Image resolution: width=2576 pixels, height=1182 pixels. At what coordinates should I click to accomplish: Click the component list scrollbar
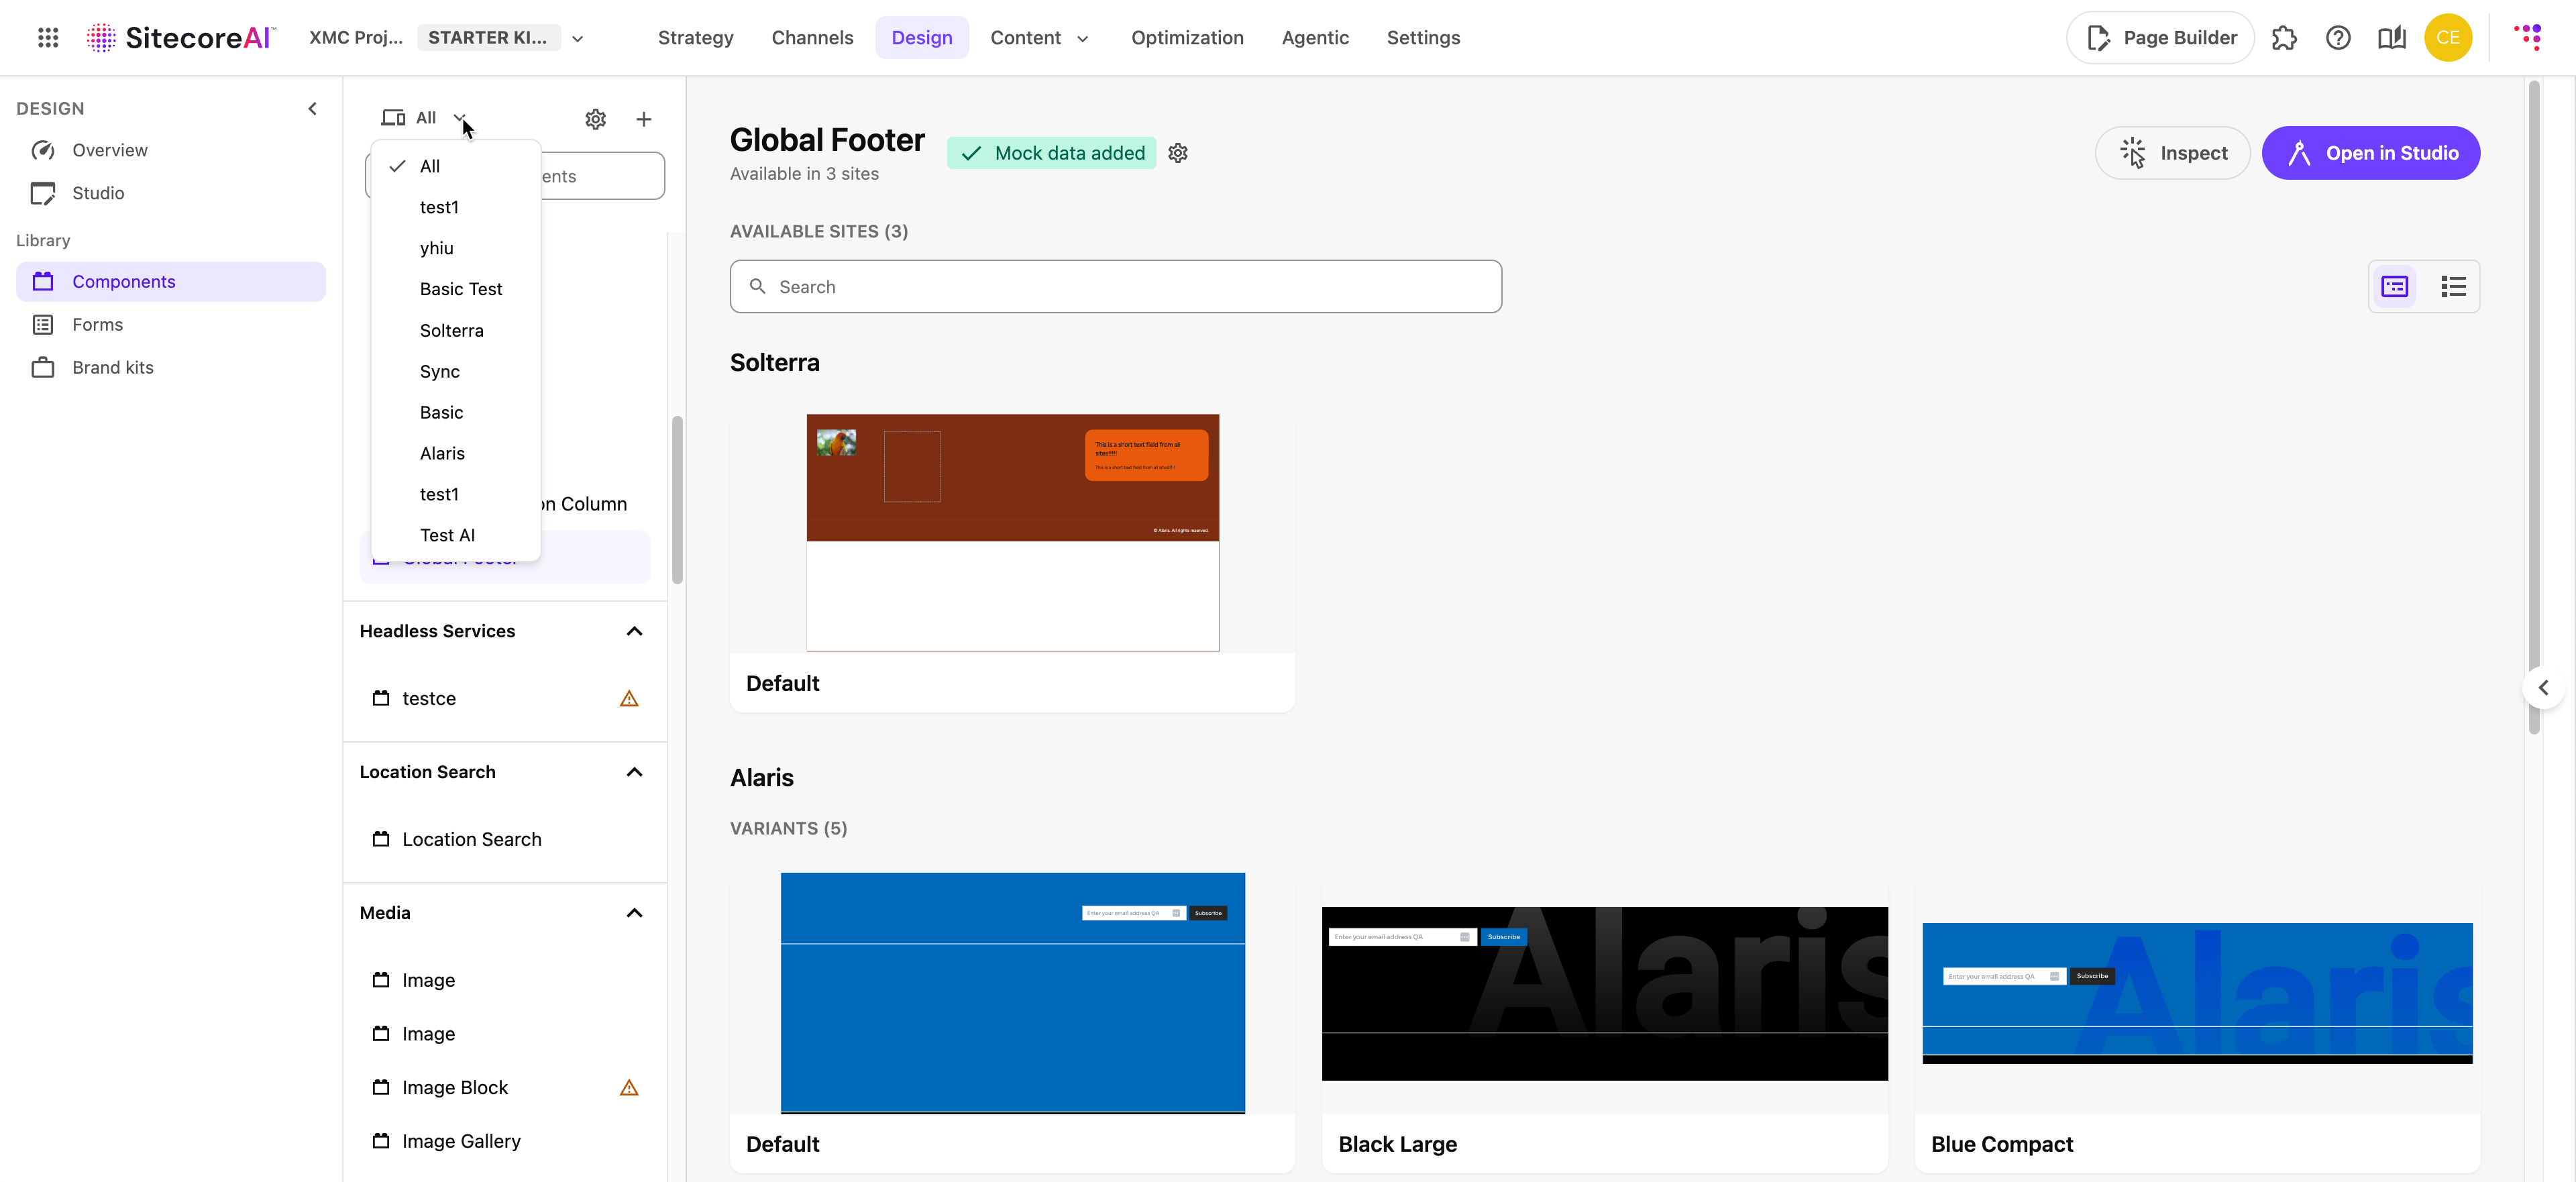click(x=677, y=500)
